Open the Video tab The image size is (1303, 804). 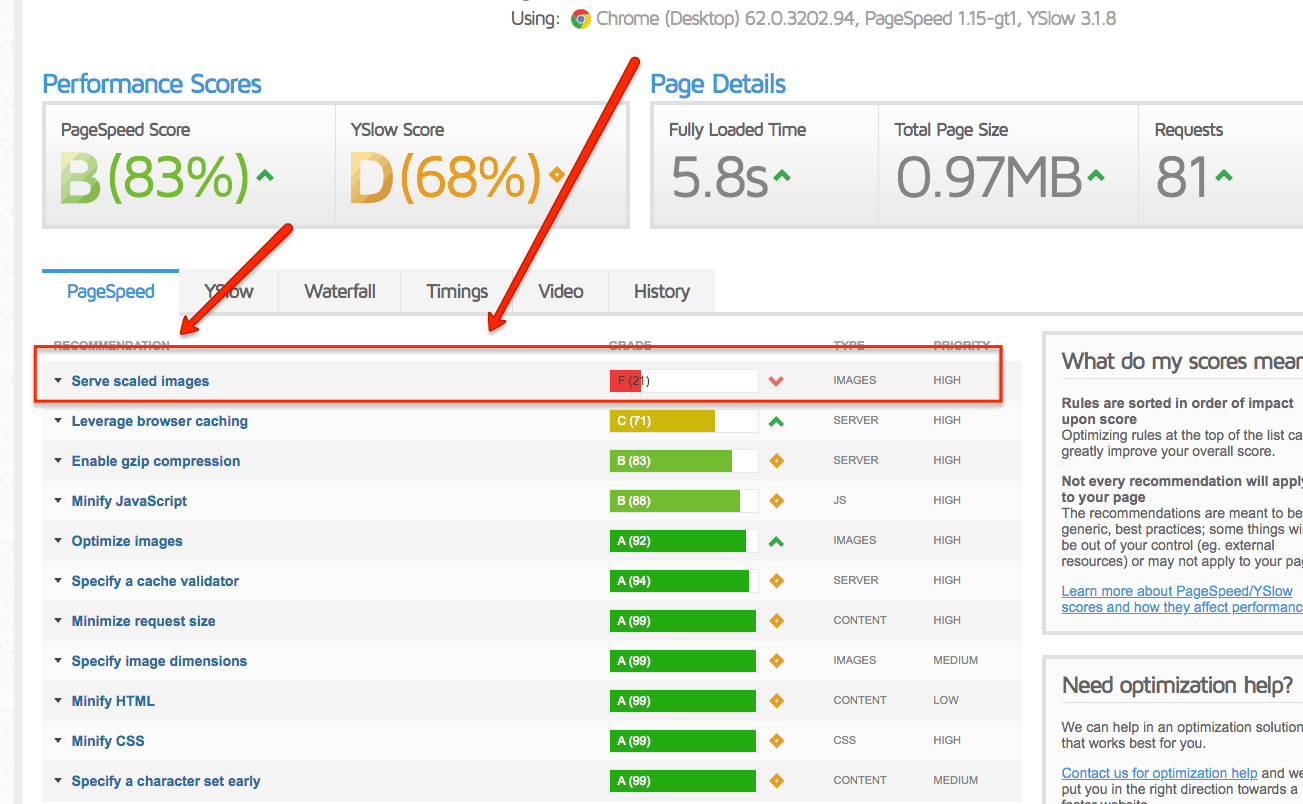tap(561, 292)
